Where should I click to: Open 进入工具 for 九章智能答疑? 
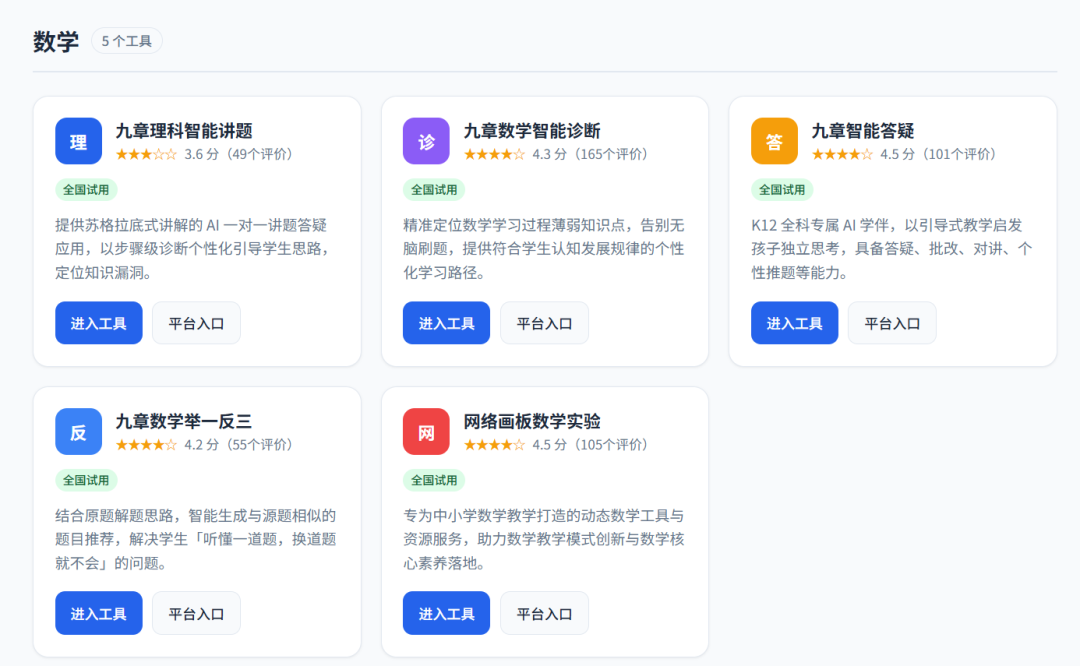pos(794,323)
